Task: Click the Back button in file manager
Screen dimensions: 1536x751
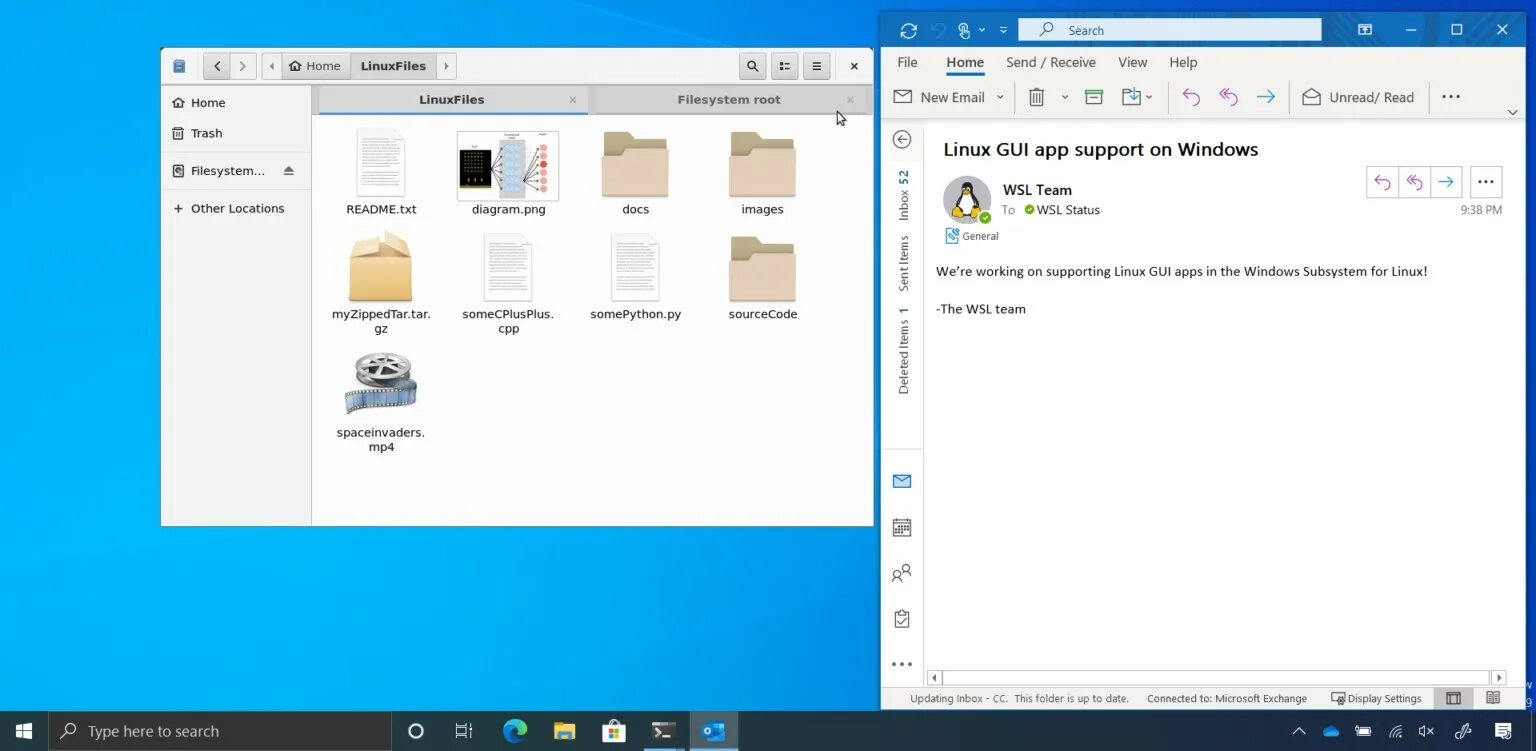Action: (217, 66)
